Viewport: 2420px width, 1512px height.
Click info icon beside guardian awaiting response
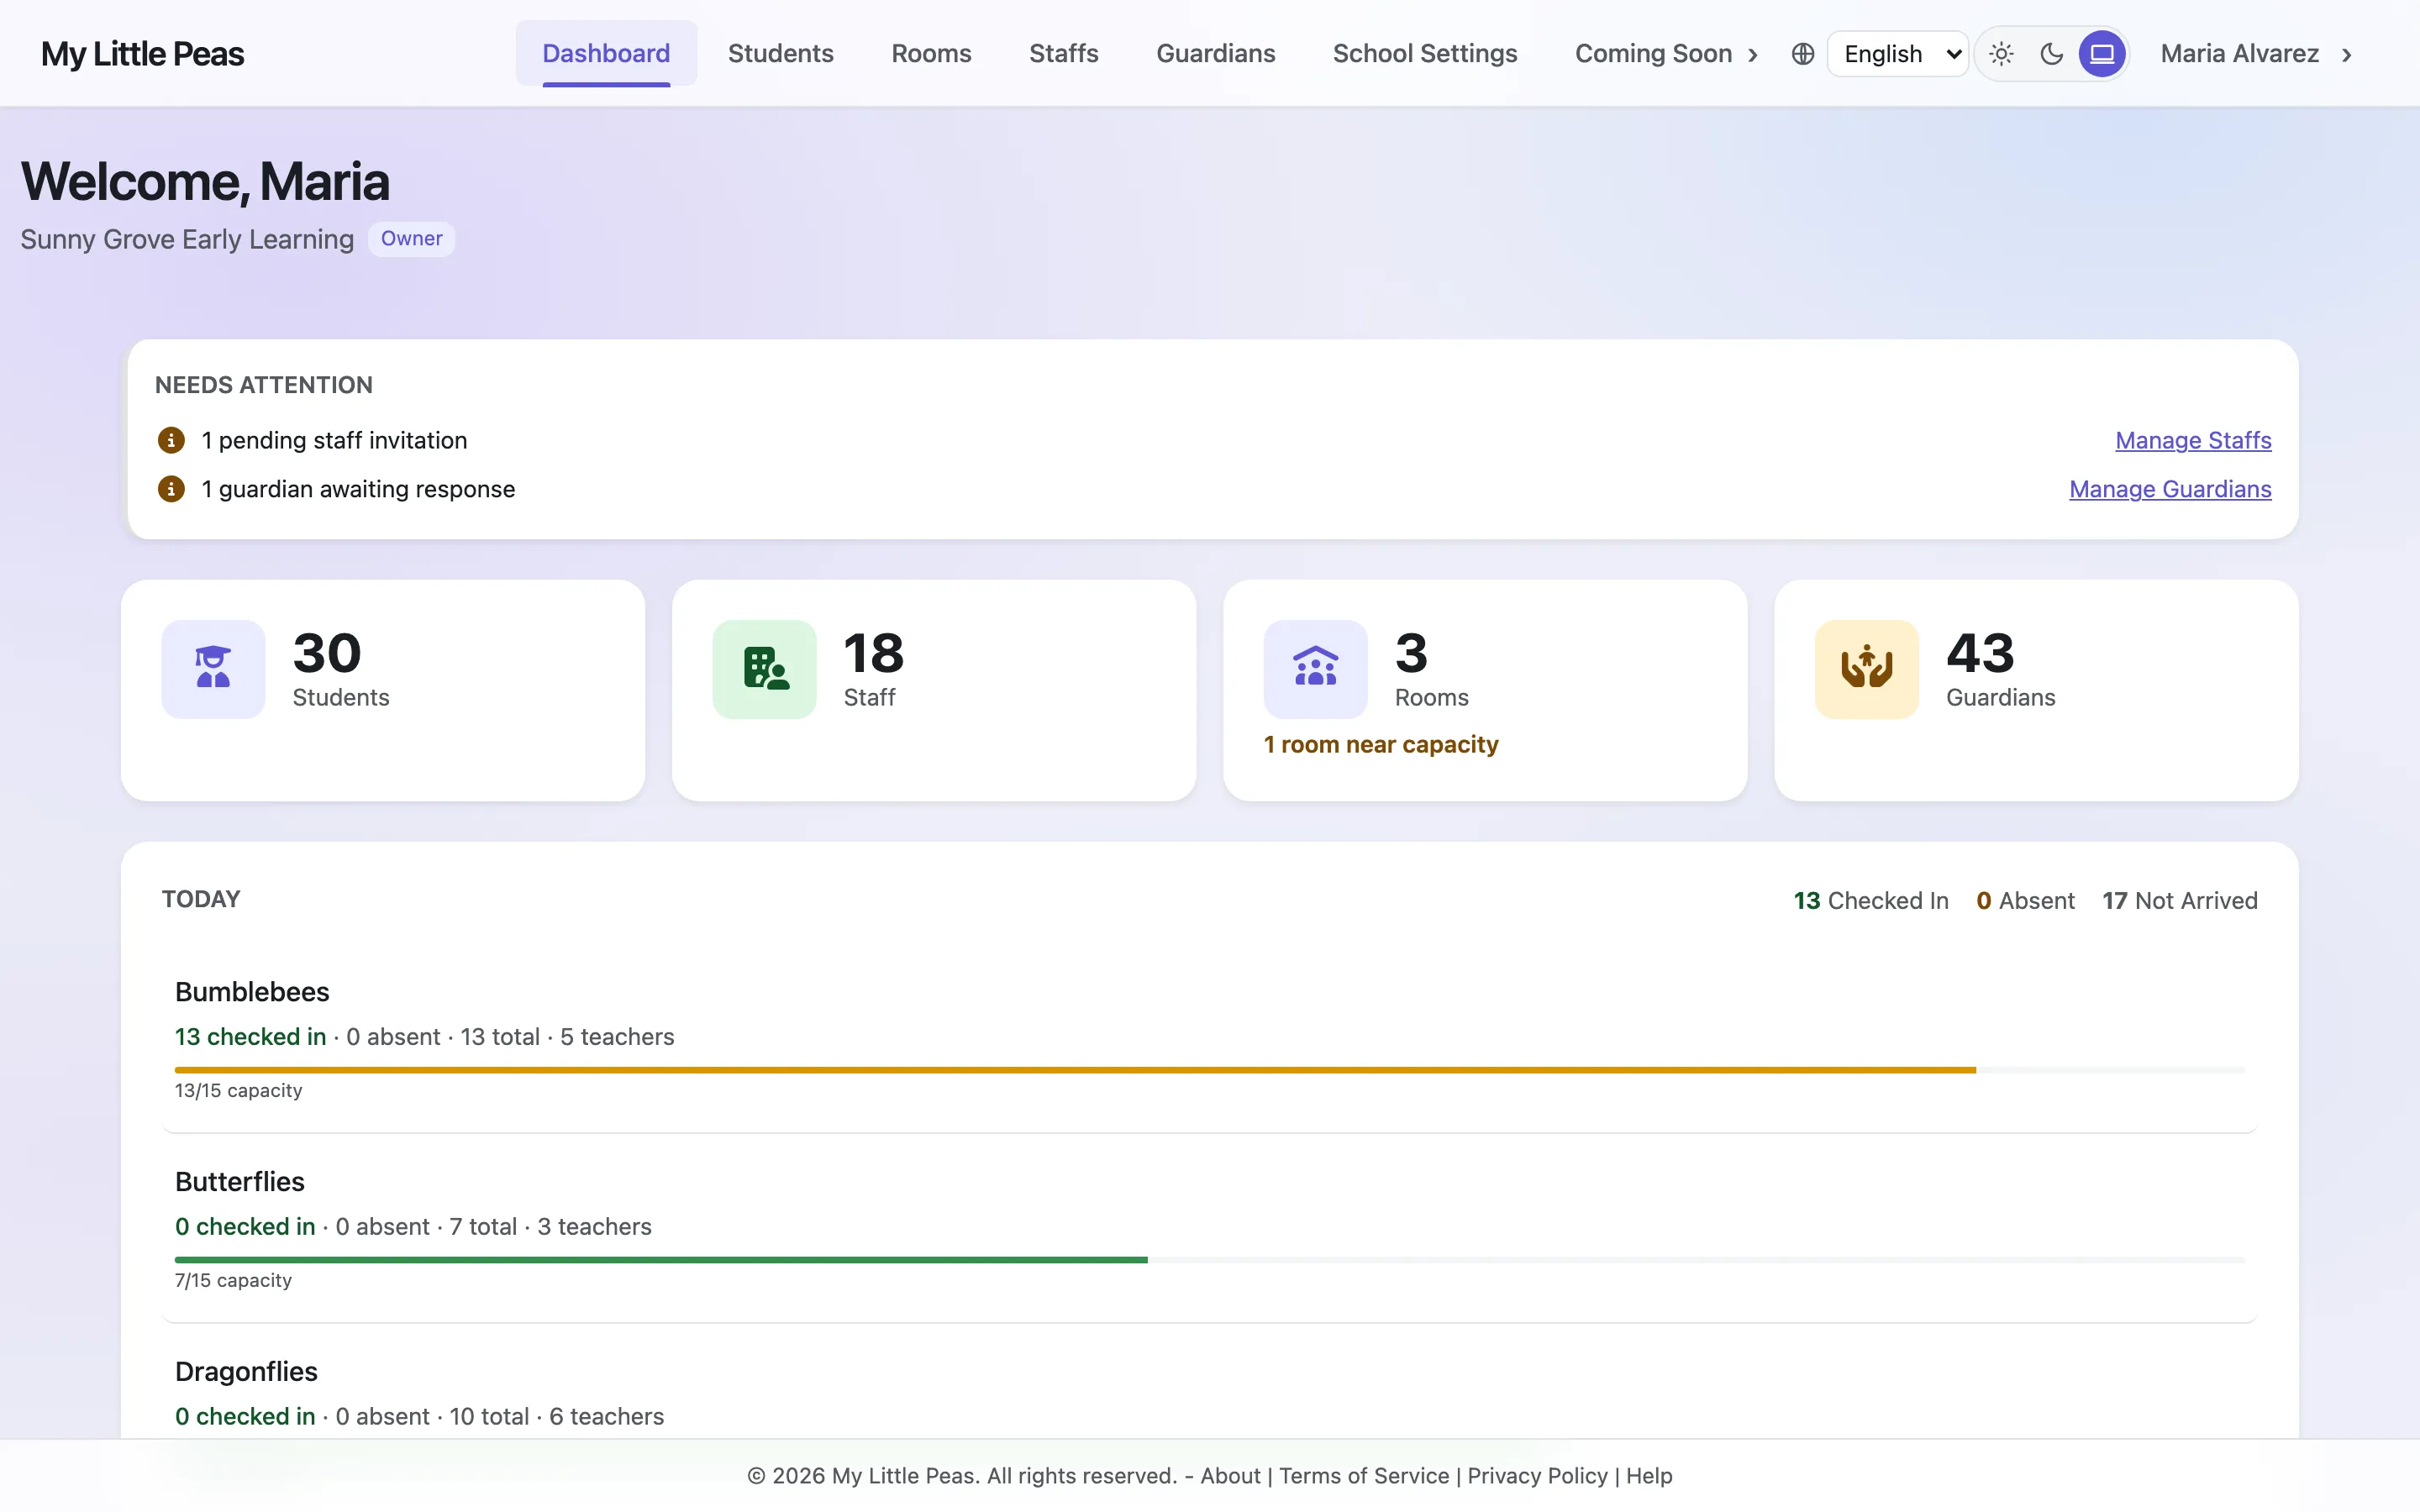point(171,489)
